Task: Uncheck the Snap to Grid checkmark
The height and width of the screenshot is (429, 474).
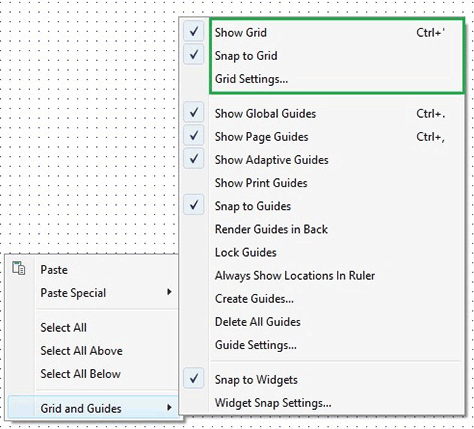Action: pyautogui.click(x=194, y=55)
